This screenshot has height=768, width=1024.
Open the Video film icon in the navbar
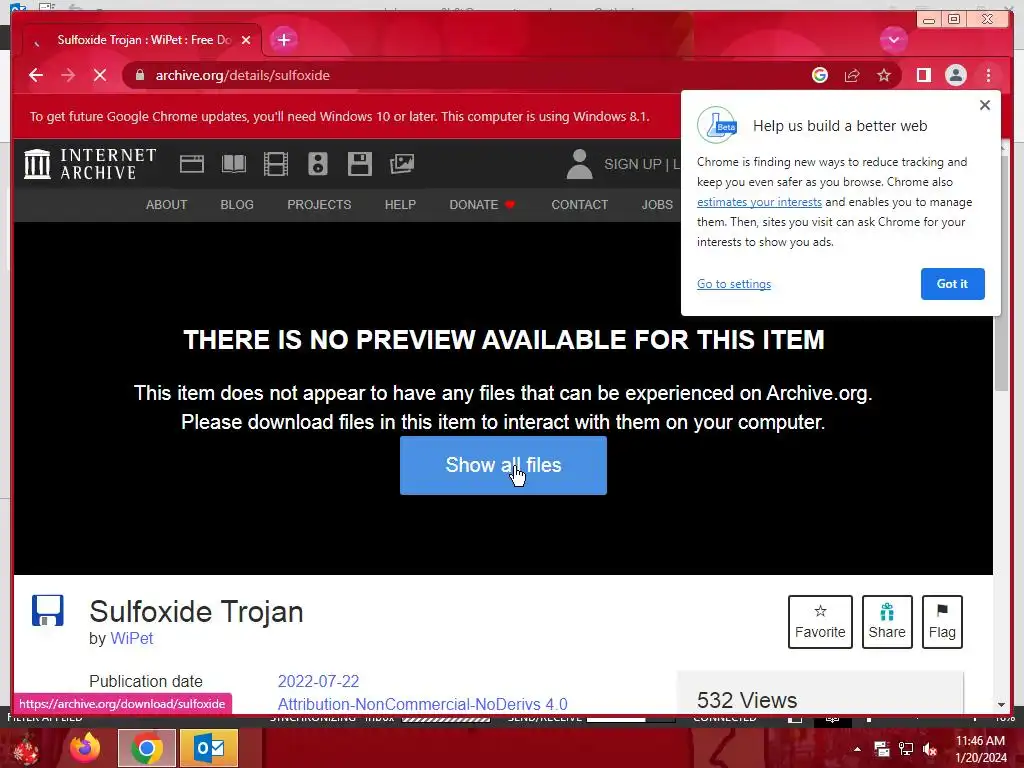pyautogui.click(x=276, y=163)
